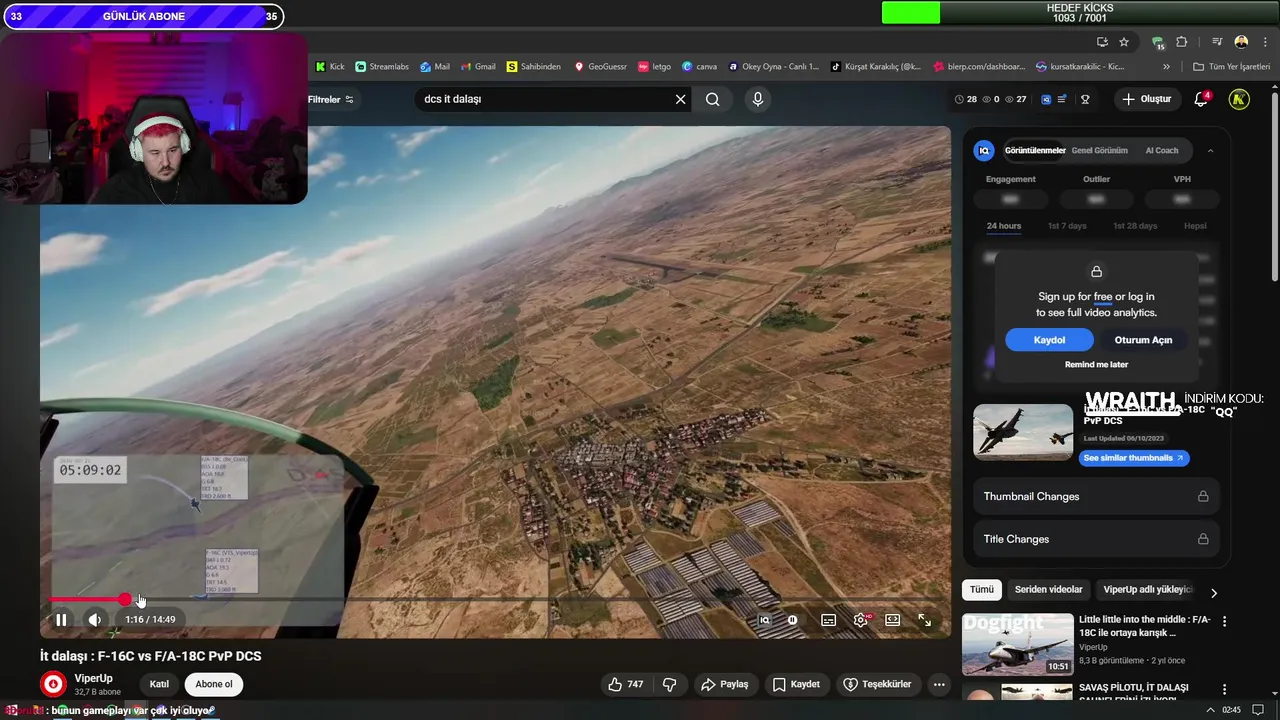1280x720 pixels.
Task: Click the Remind me later link
Action: click(1096, 365)
